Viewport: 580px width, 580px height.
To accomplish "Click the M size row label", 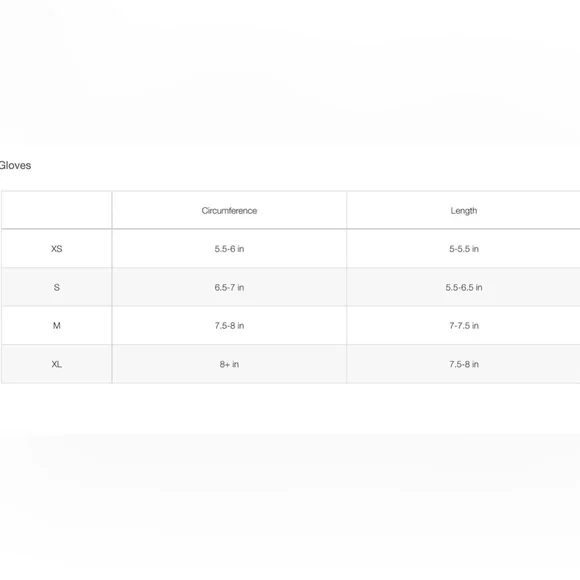I will click(x=57, y=326).
